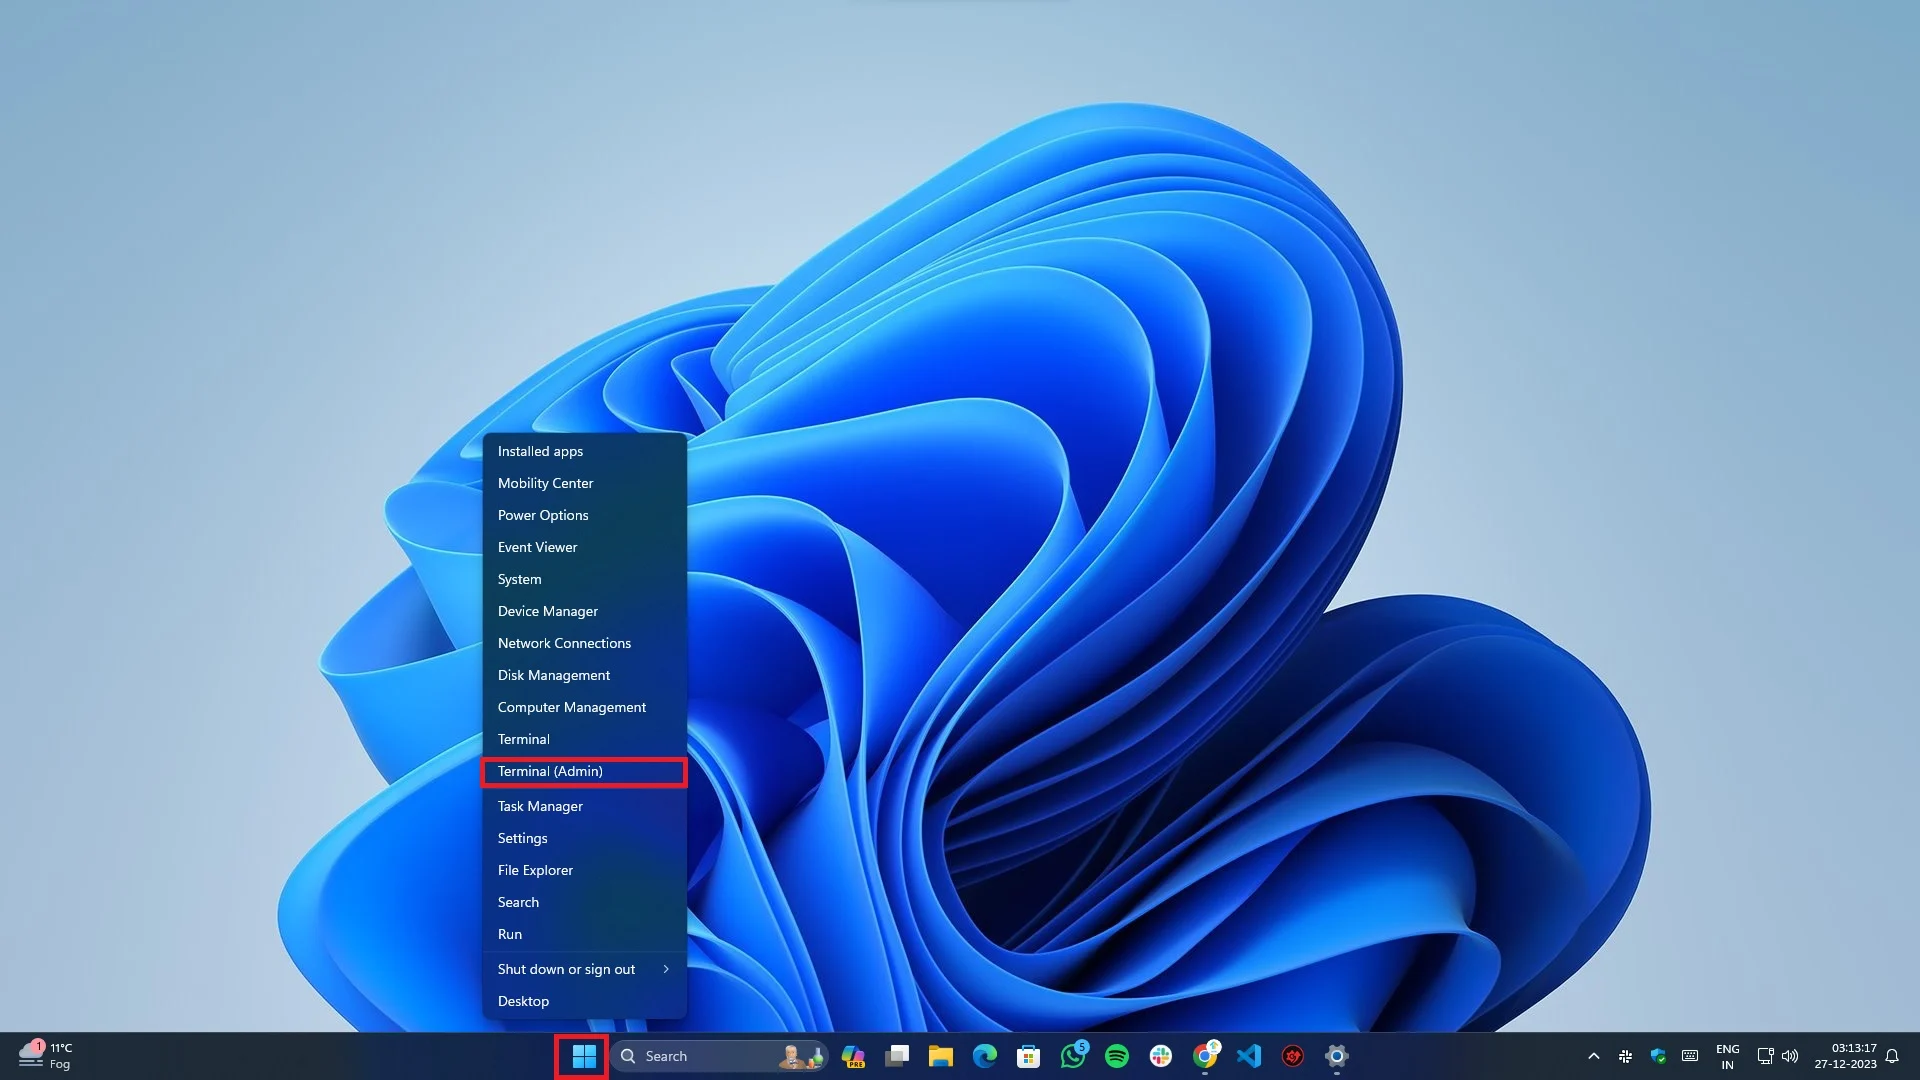Viewport: 1920px width, 1080px height.
Task: Choose the Settings menu entry
Action: (584, 838)
